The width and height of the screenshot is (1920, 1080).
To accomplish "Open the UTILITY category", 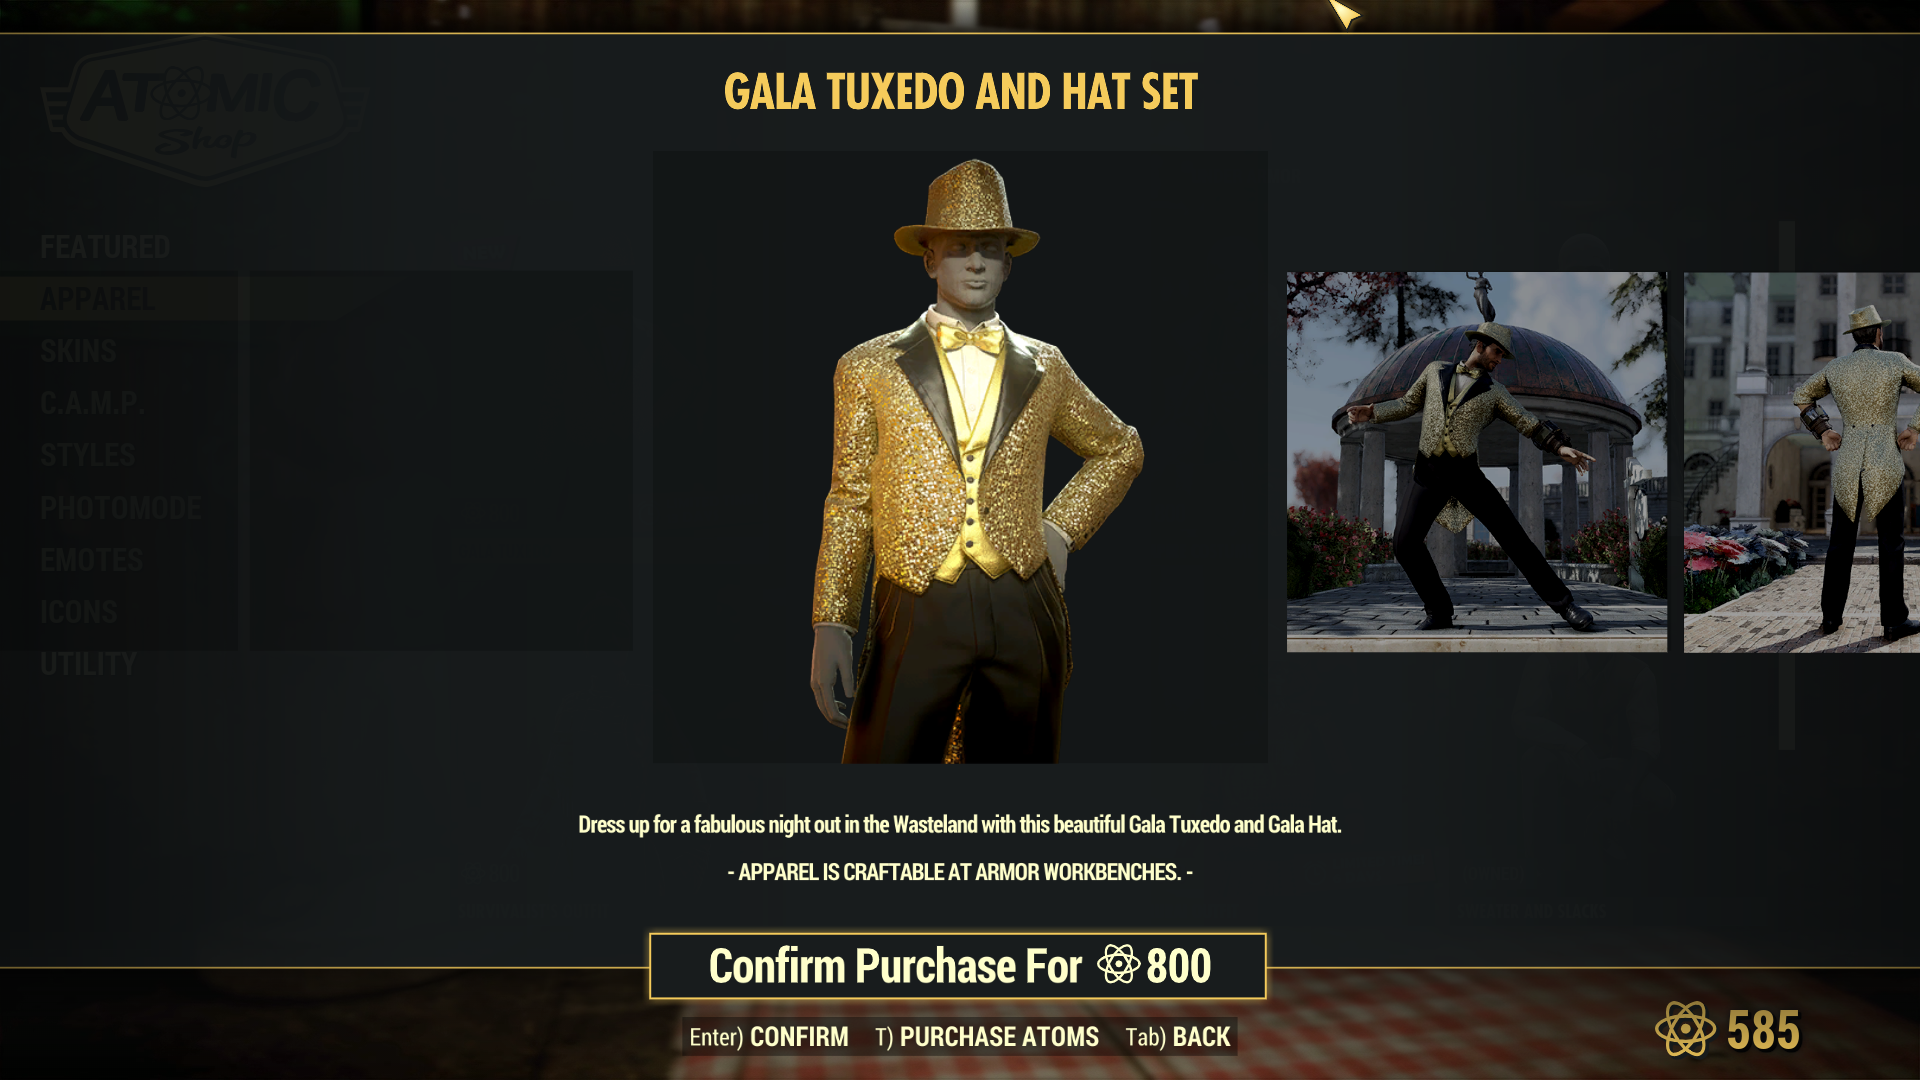I will click(88, 664).
